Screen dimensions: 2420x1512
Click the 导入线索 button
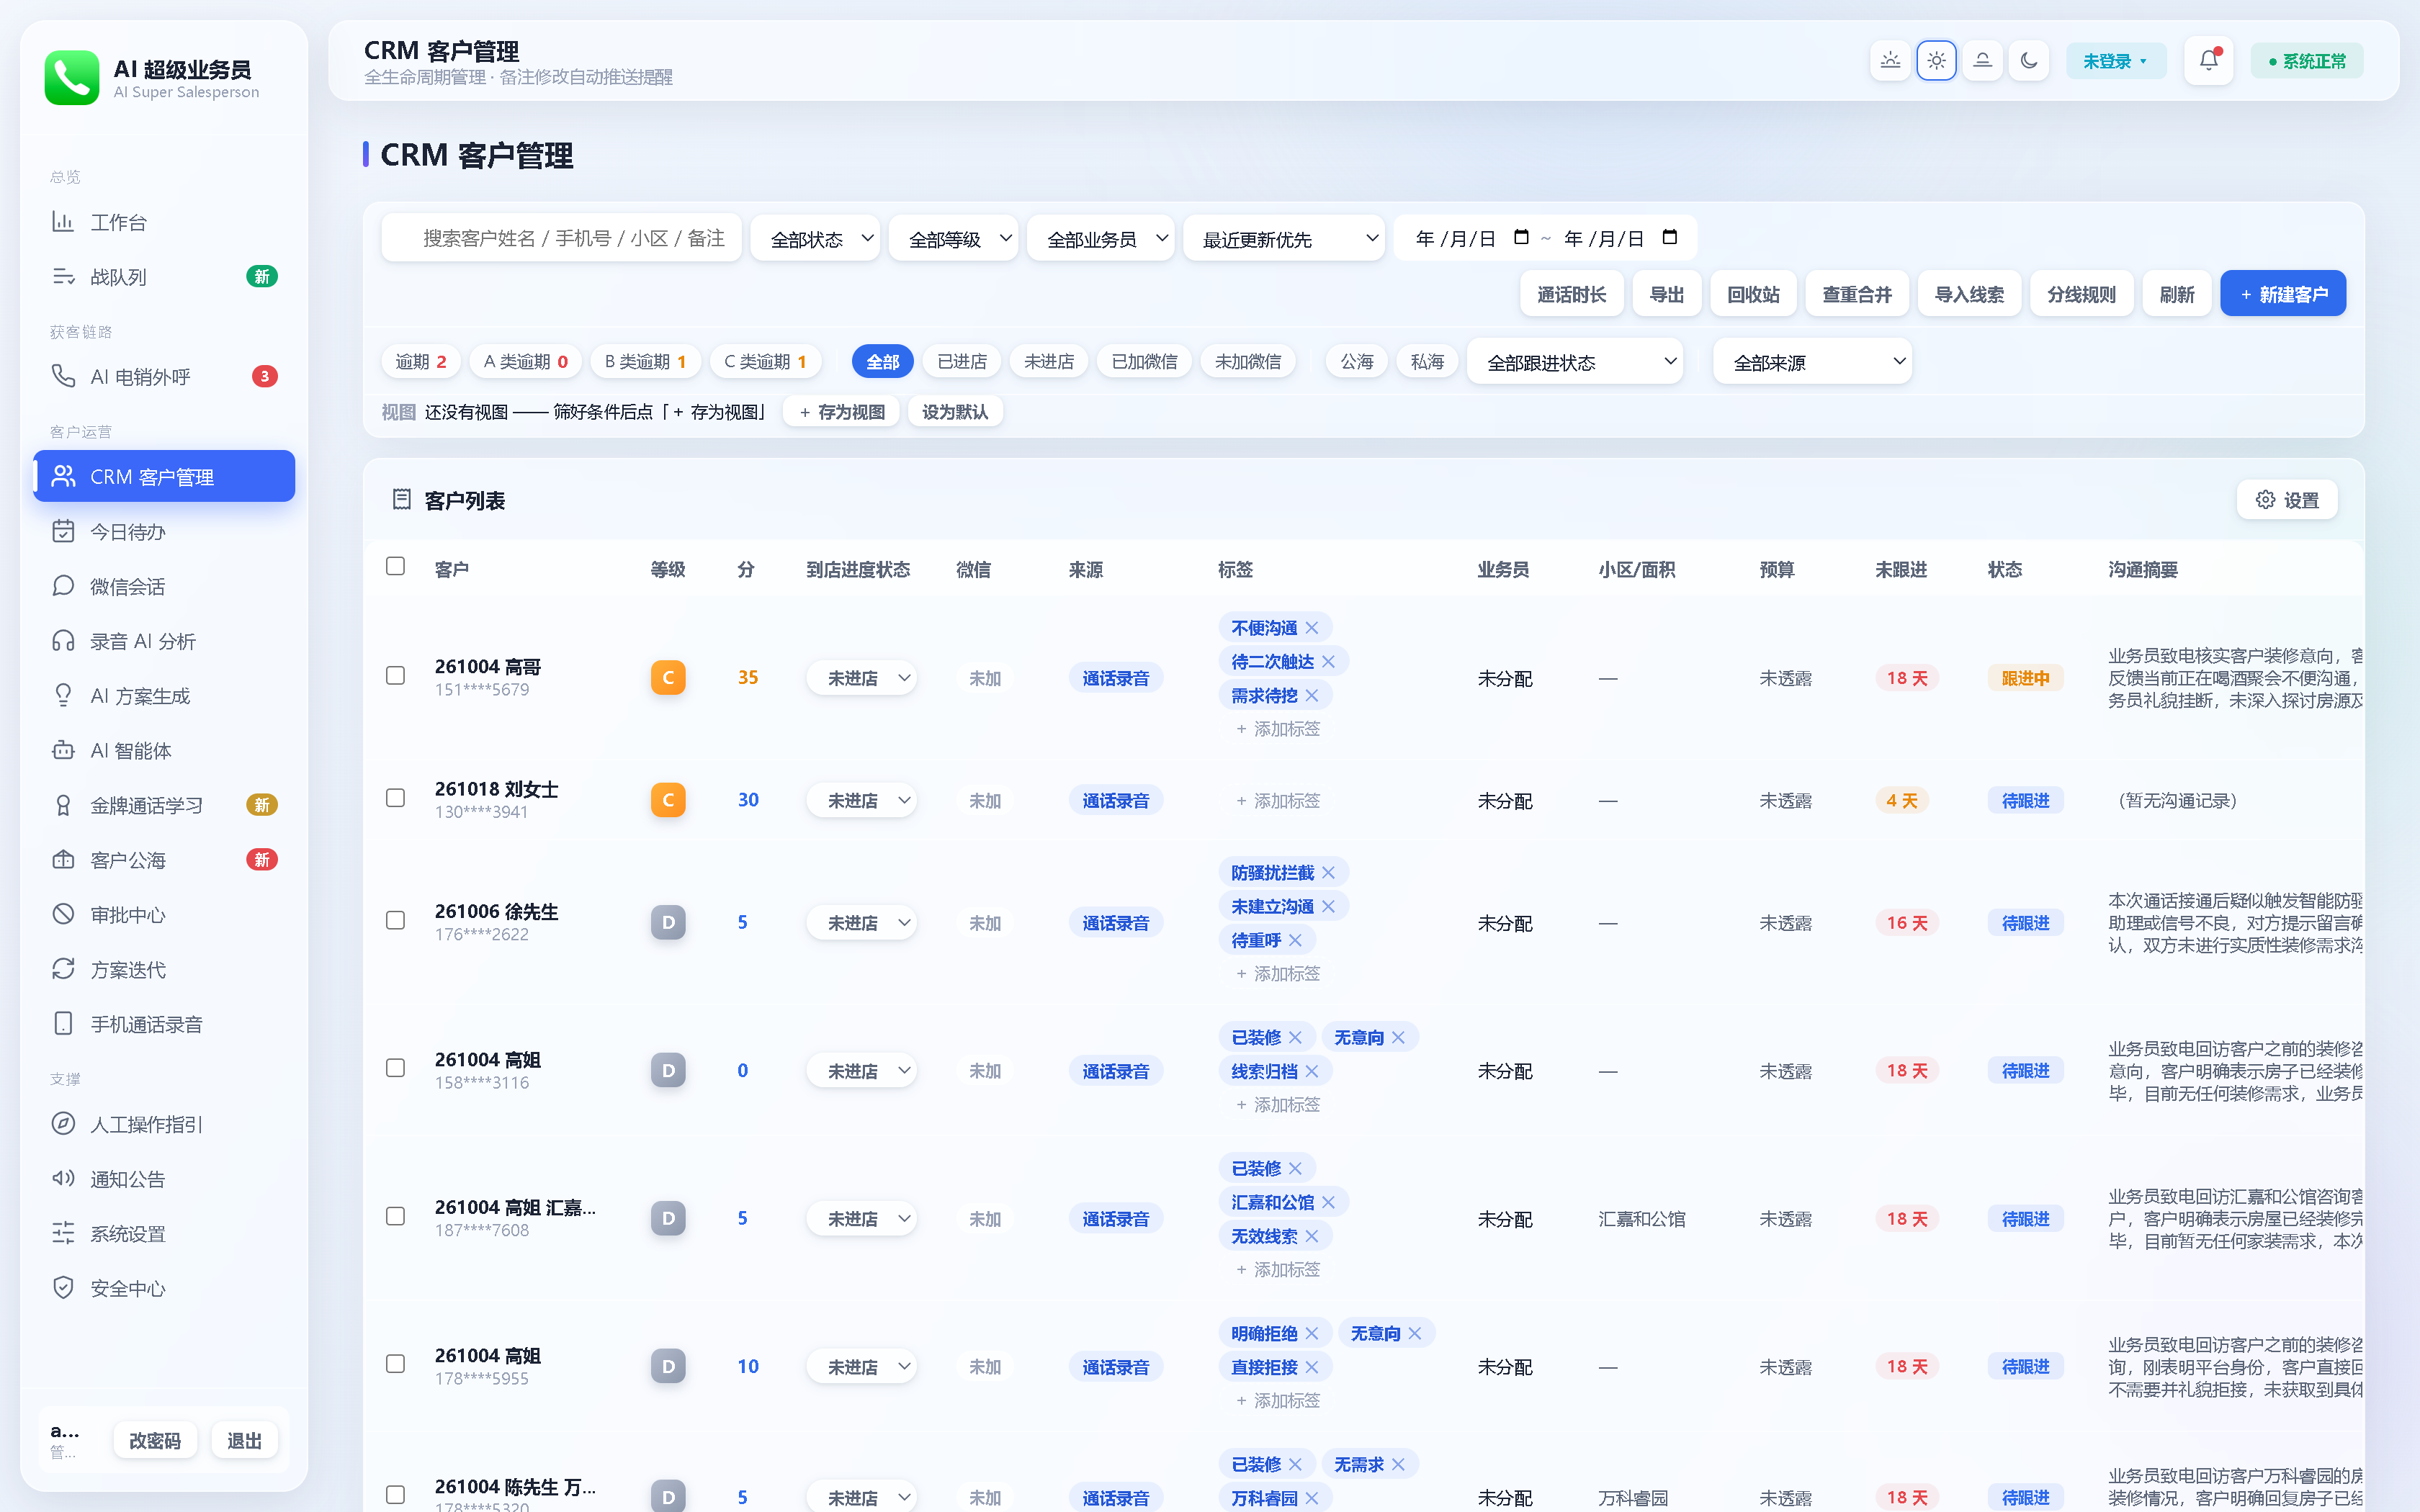click(x=1969, y=294)
